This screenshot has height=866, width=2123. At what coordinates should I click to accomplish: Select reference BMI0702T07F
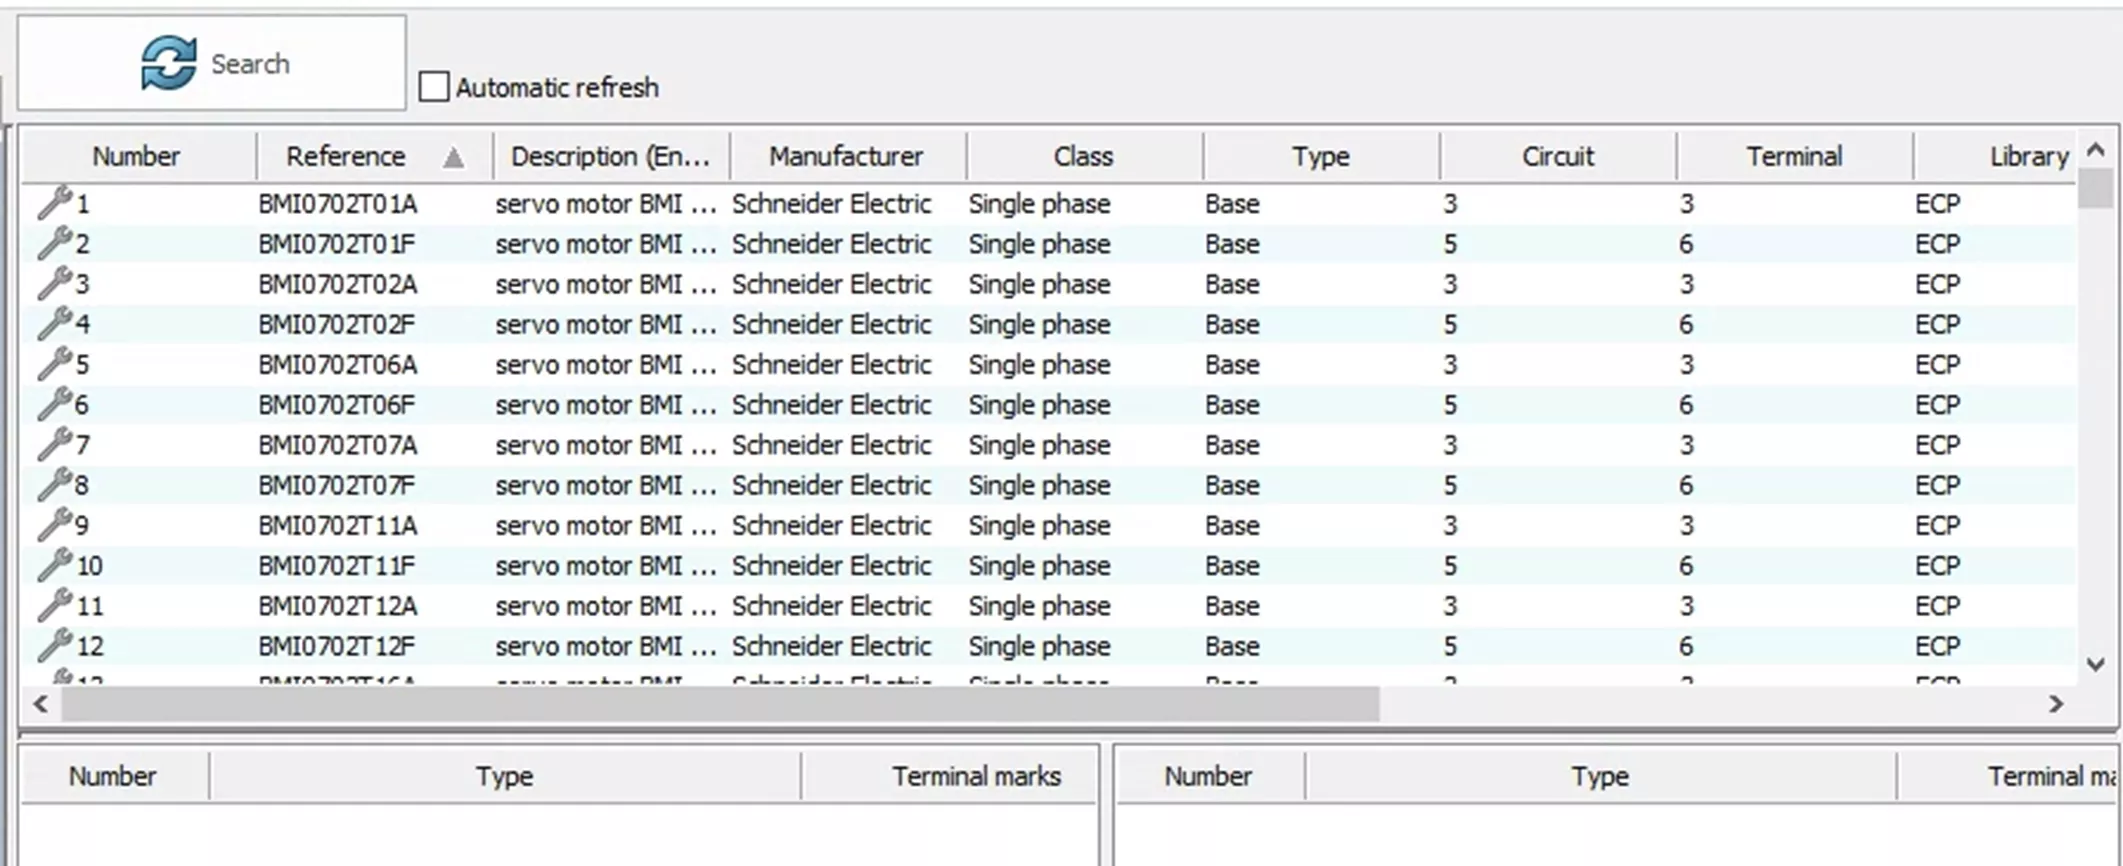pos(337,485)
